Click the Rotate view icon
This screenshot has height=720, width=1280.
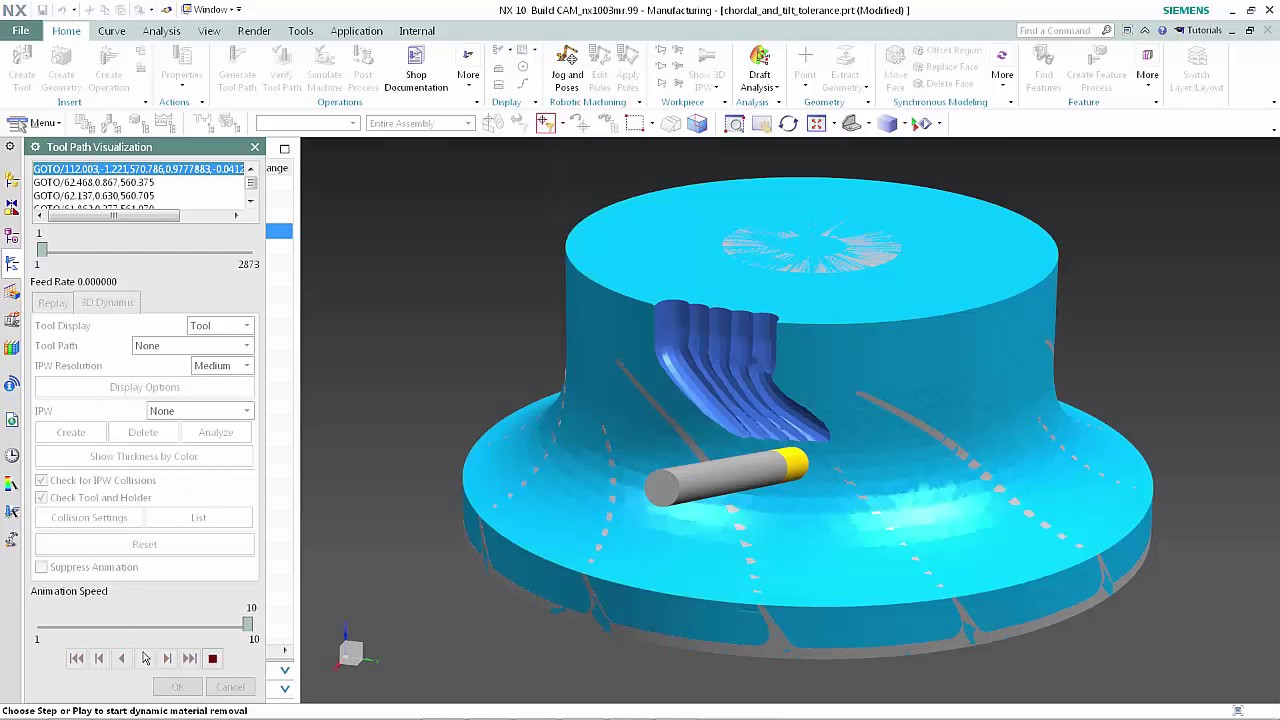788,124
